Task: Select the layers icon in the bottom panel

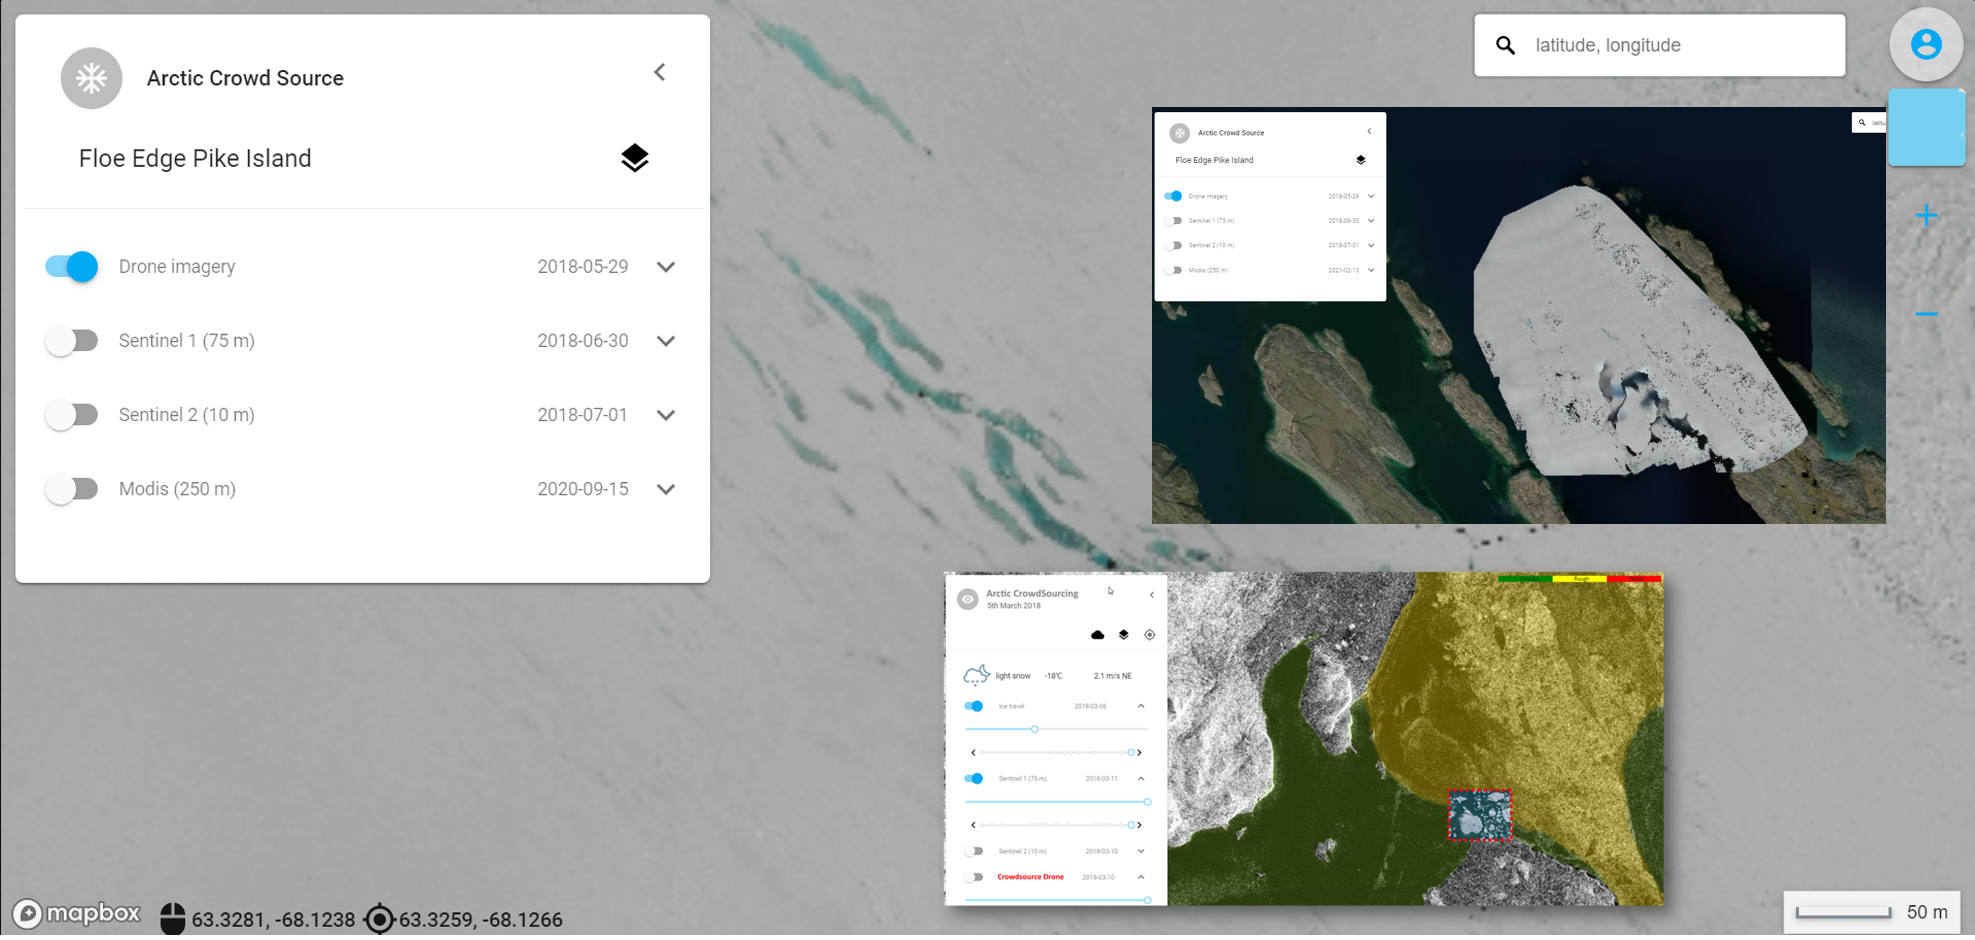Action: click(1123, 634)
